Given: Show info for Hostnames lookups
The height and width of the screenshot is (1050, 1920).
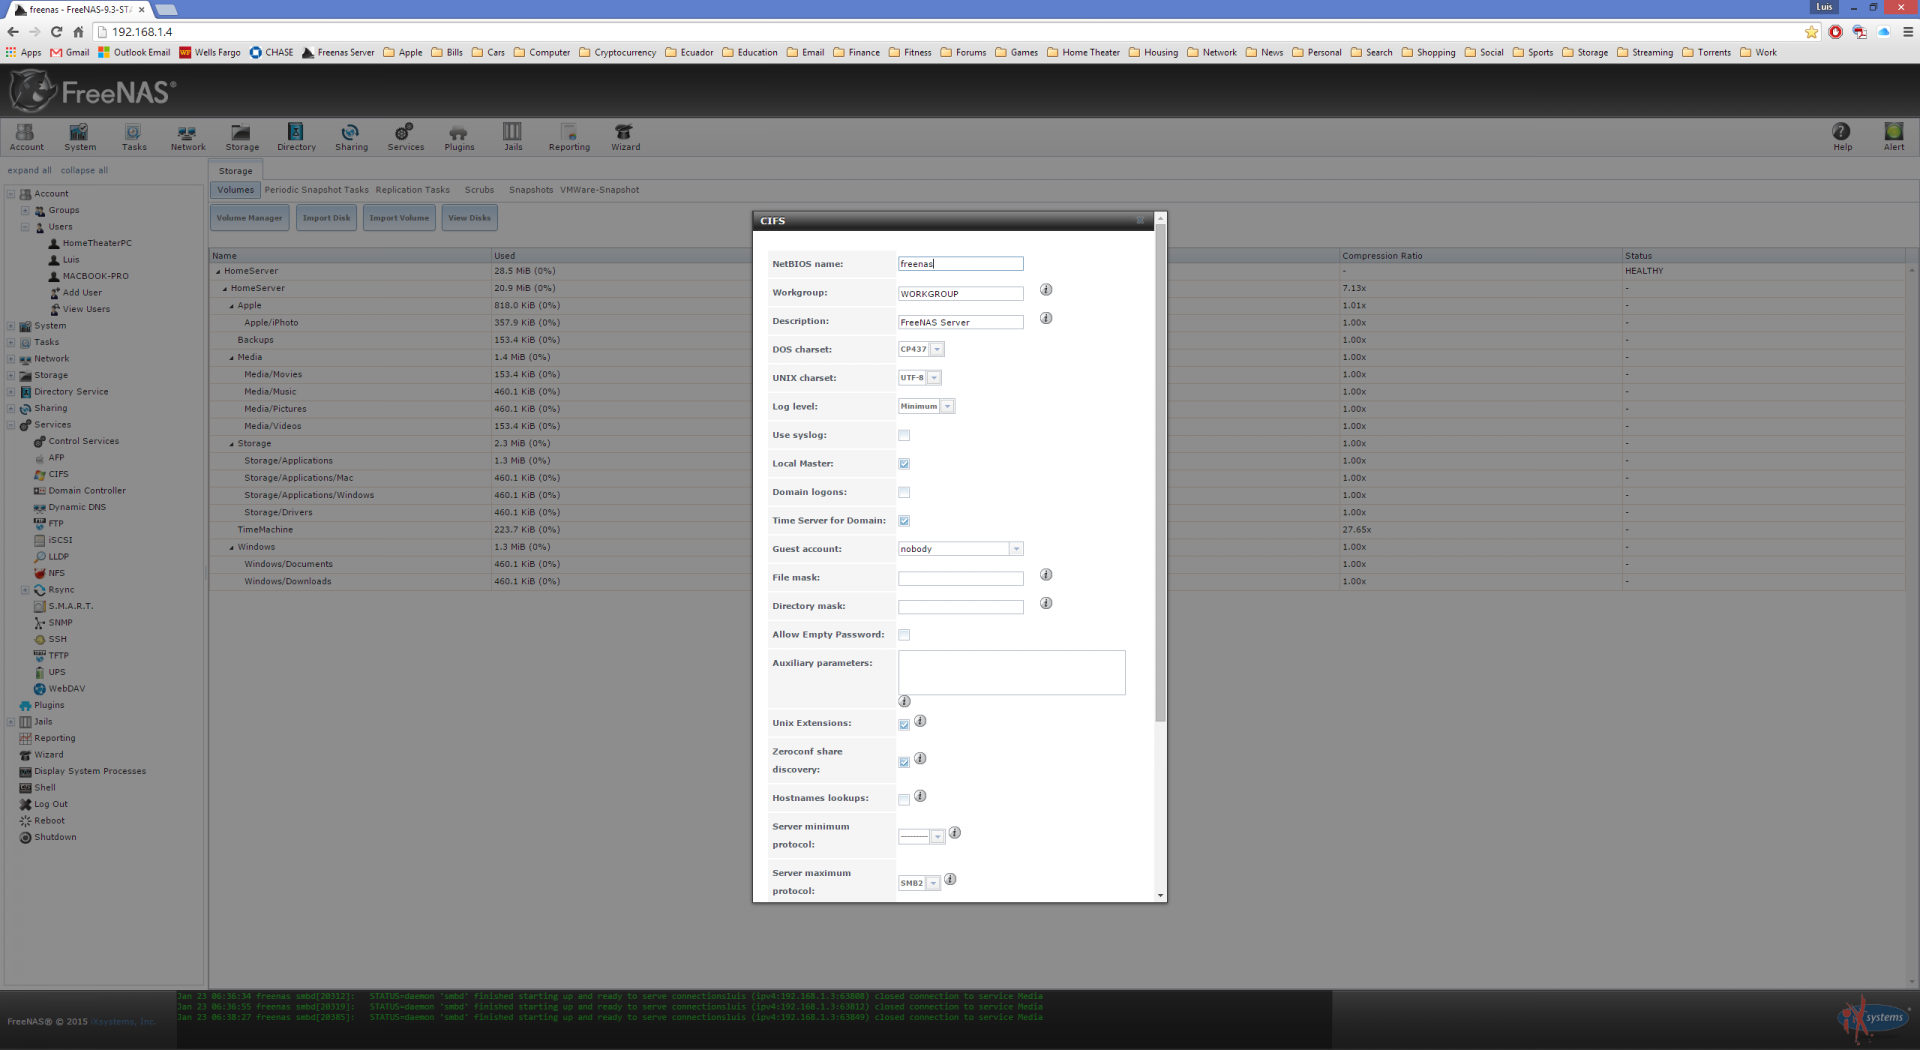Looking at the screenshot, I should 920,796.
